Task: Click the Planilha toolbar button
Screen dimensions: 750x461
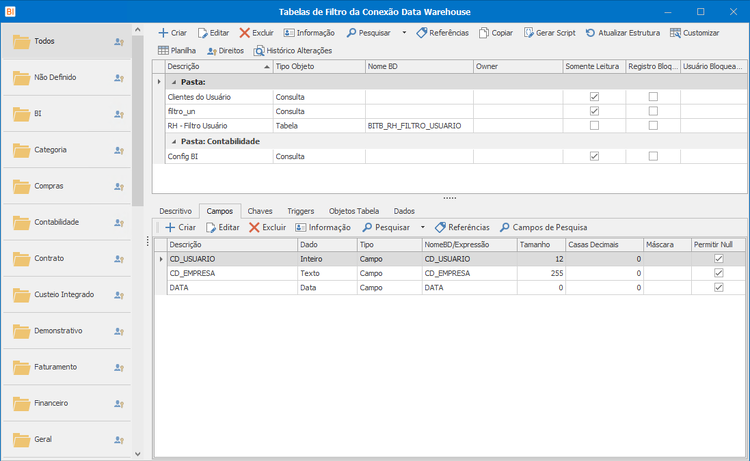Action: coord(177,51)
